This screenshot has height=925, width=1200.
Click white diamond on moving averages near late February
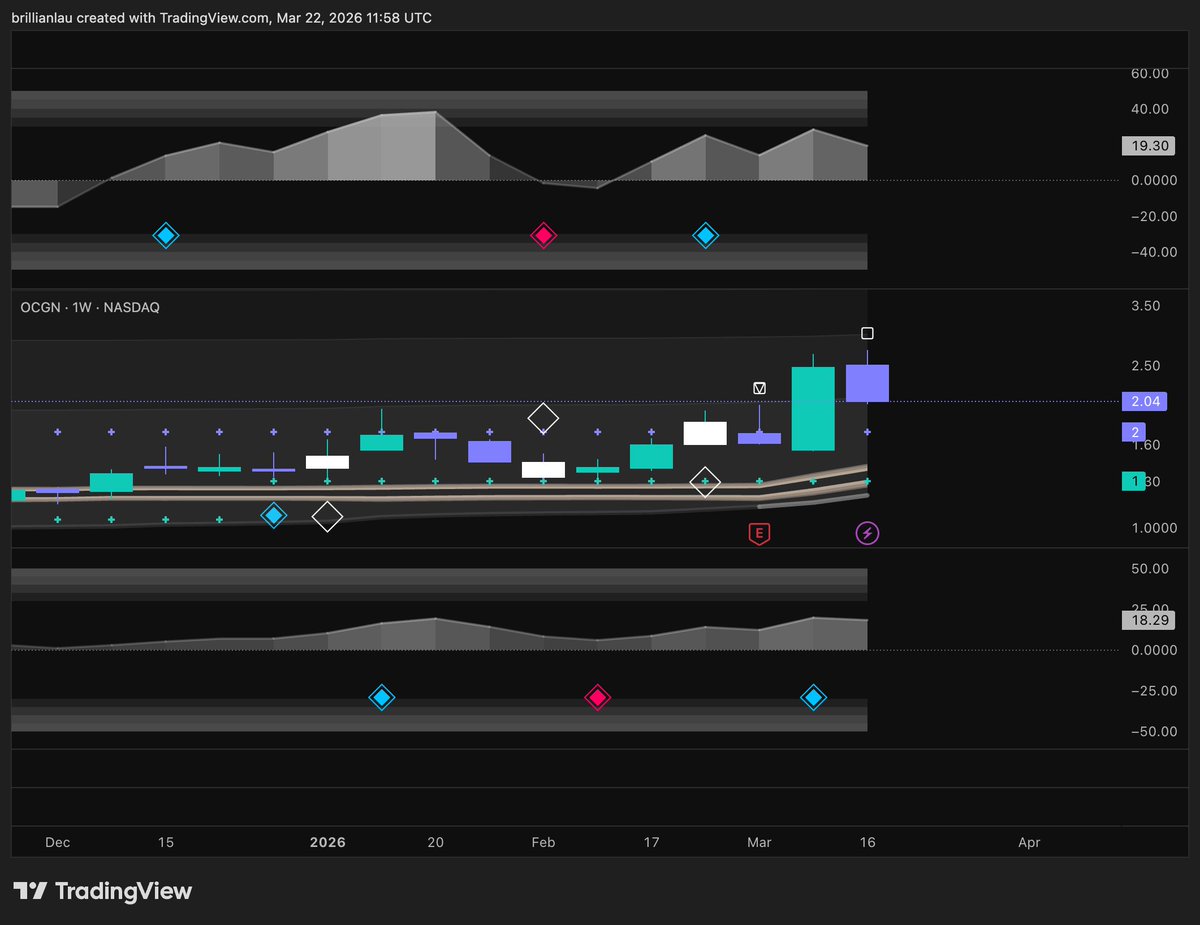706,482
